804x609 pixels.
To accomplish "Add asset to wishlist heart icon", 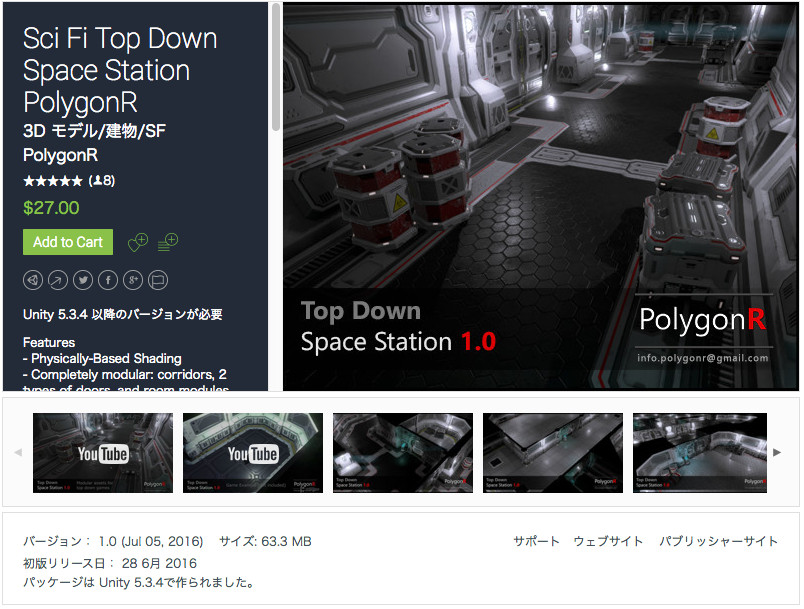I will [x=138, y=242].
